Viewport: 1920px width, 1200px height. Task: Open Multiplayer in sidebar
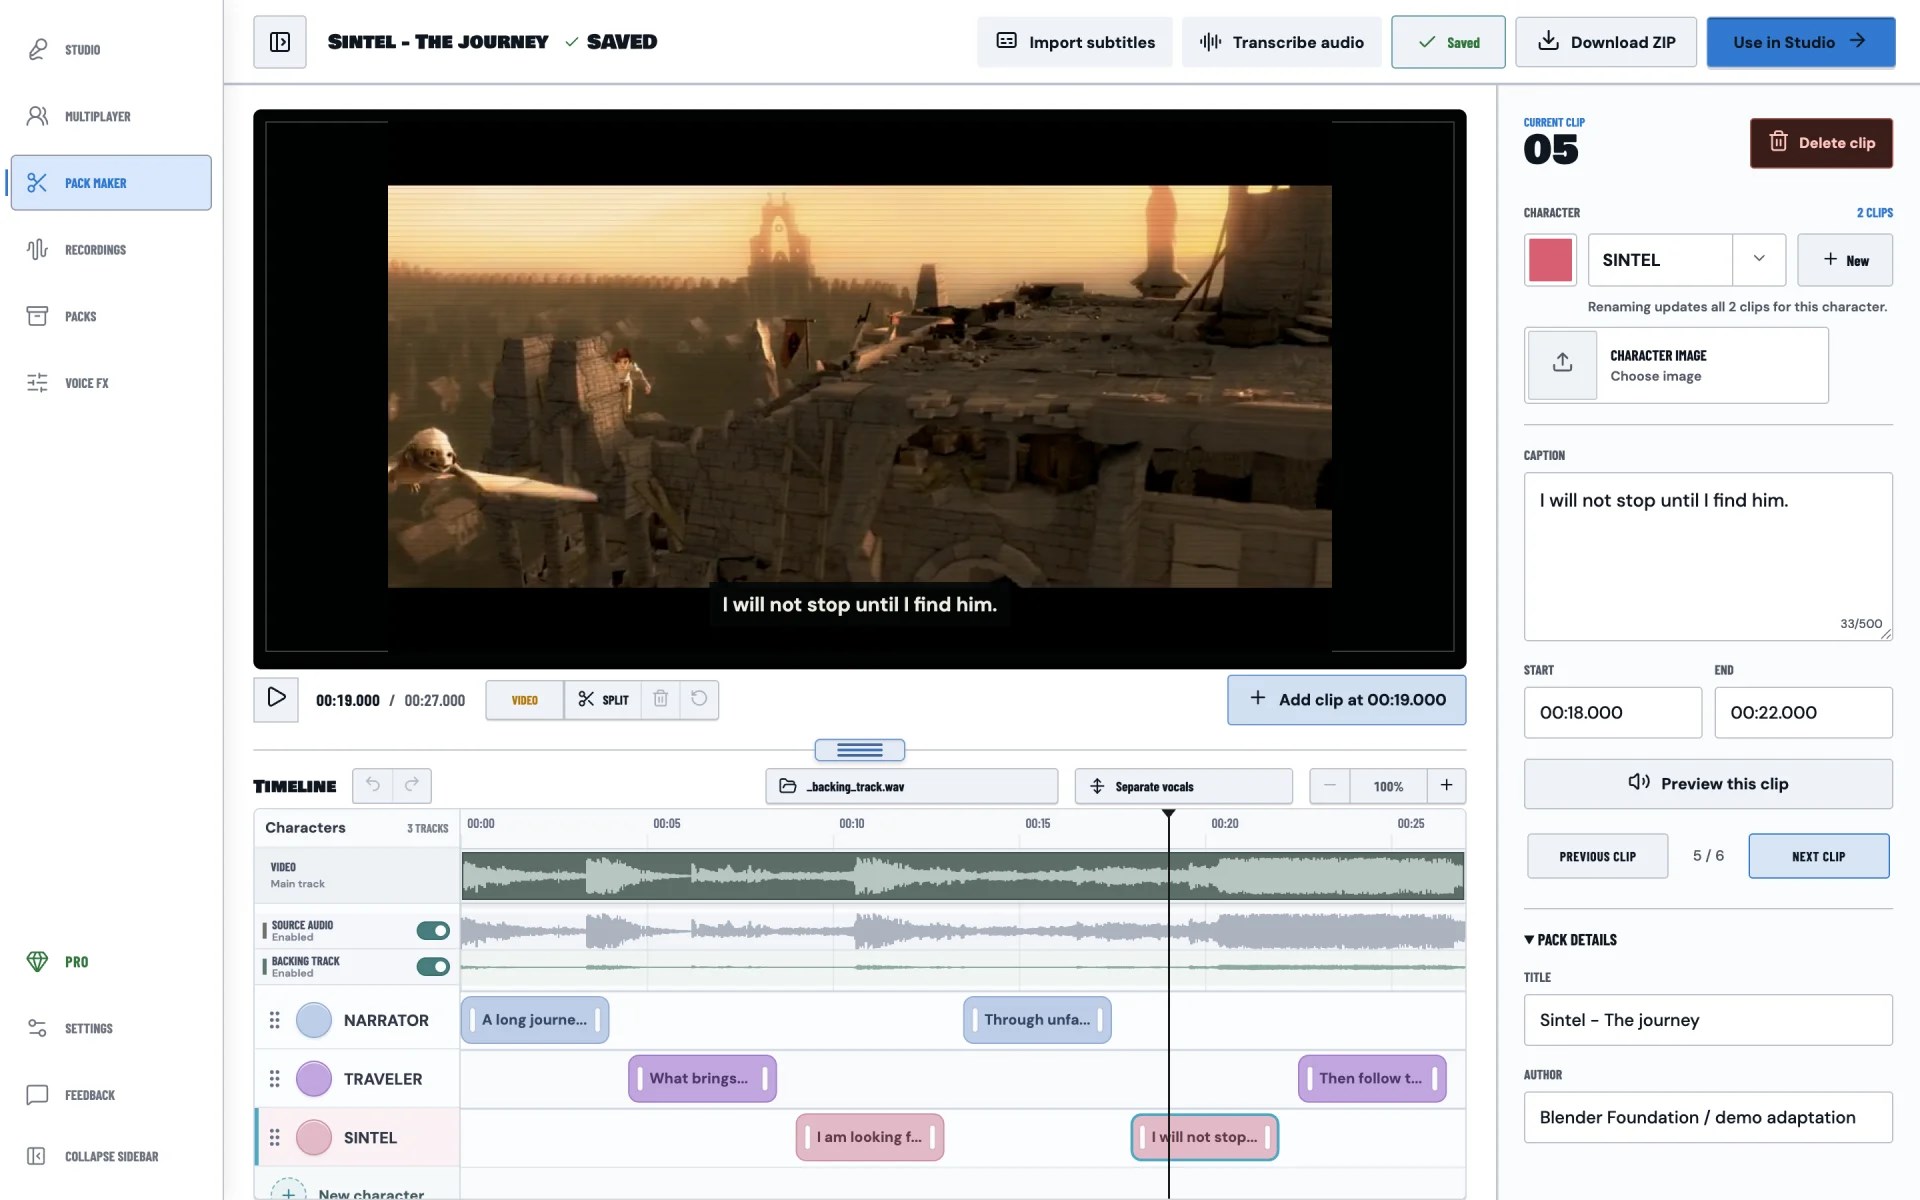pyautogui.click(x=111, y=116)
